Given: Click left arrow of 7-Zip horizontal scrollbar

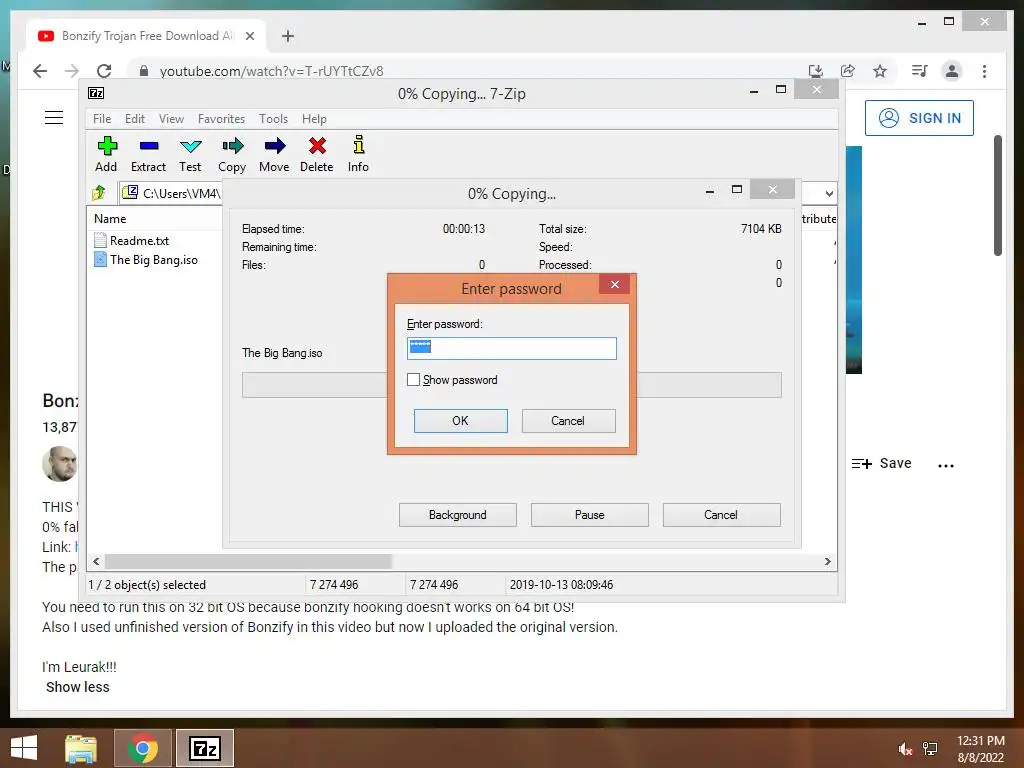Looking at the screenshot, I should point(97,562).
